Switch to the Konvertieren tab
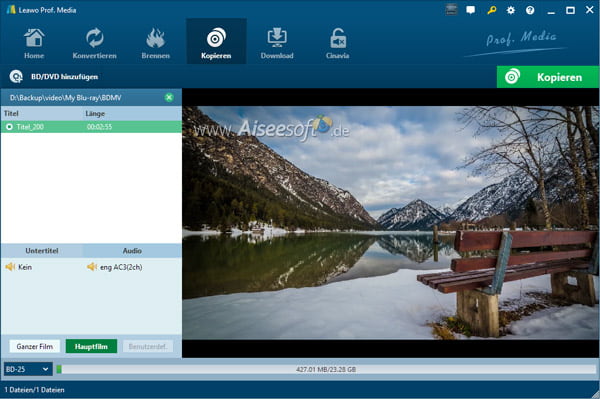Image resolution: width=600 pixels, height=399 pixels. [95, 43]
